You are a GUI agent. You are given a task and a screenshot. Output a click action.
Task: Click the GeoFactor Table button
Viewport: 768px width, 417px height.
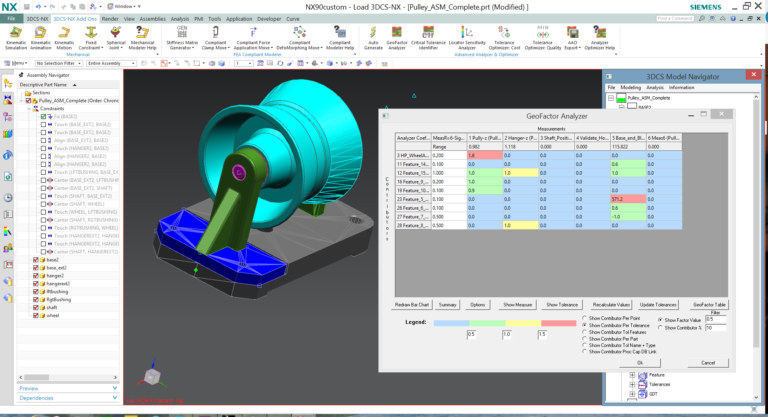709,305
